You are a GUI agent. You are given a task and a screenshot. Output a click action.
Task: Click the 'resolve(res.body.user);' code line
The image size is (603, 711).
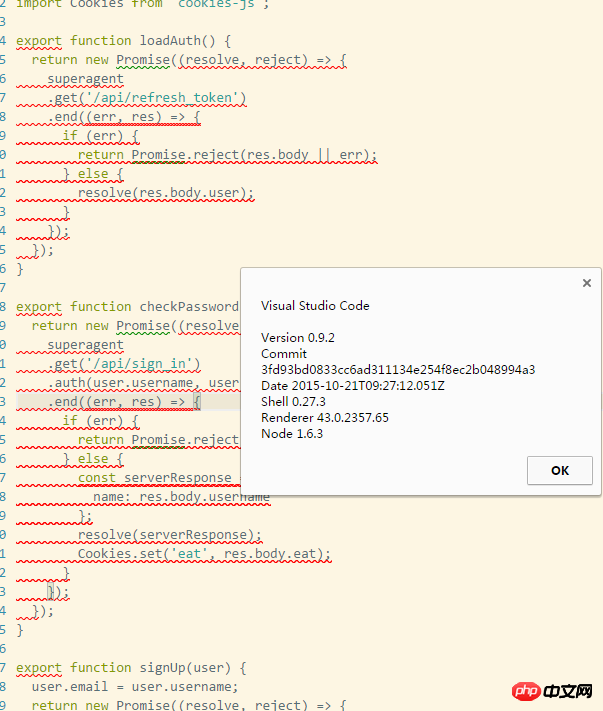tap(165, 193)
